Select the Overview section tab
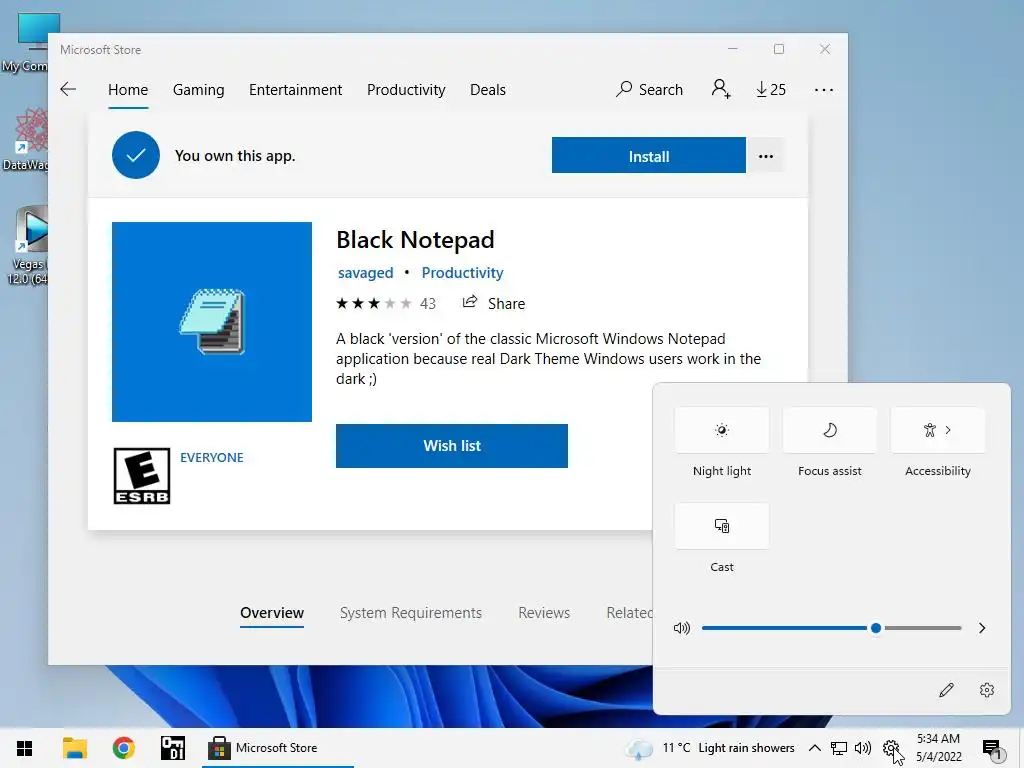 pos(272,613)
